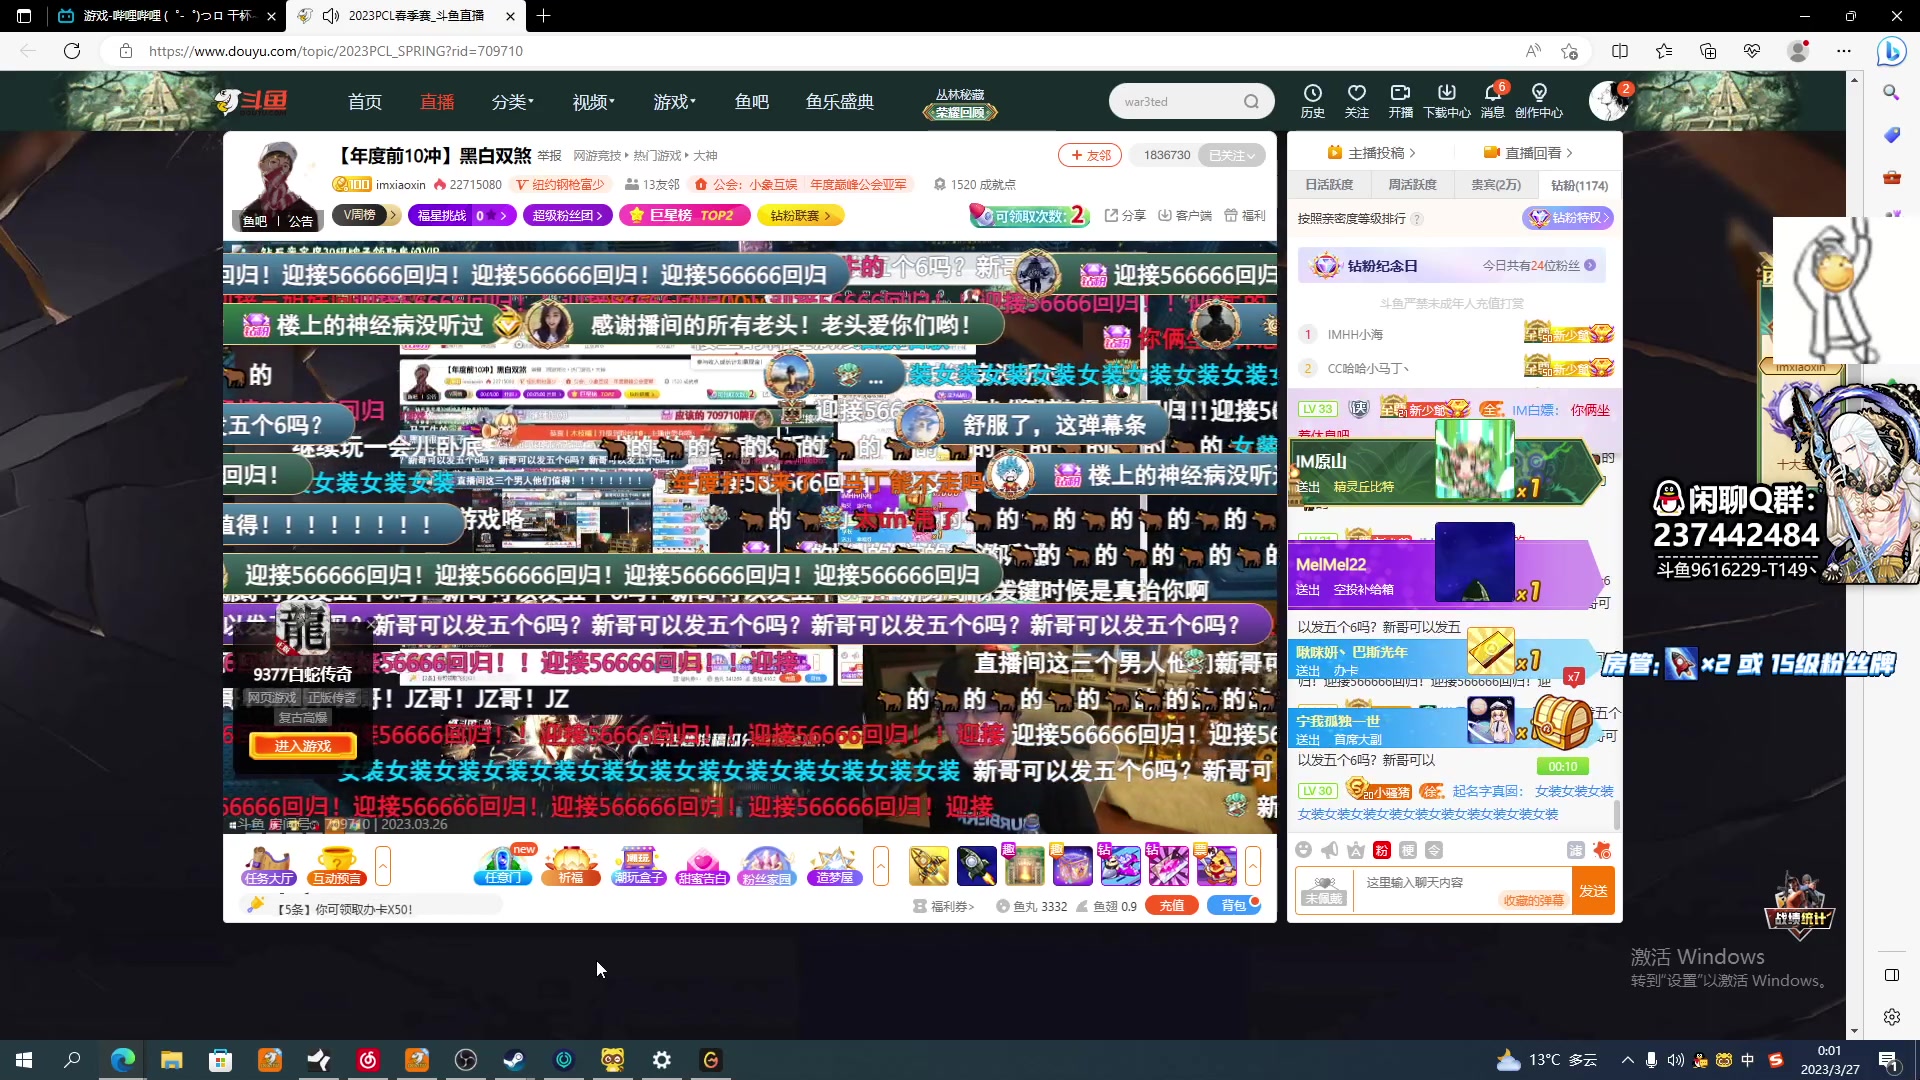Click the 令 command icon in chat toolbar
The width and height of the screenshot is (1920, 1080).
[x=1433, y=850]
